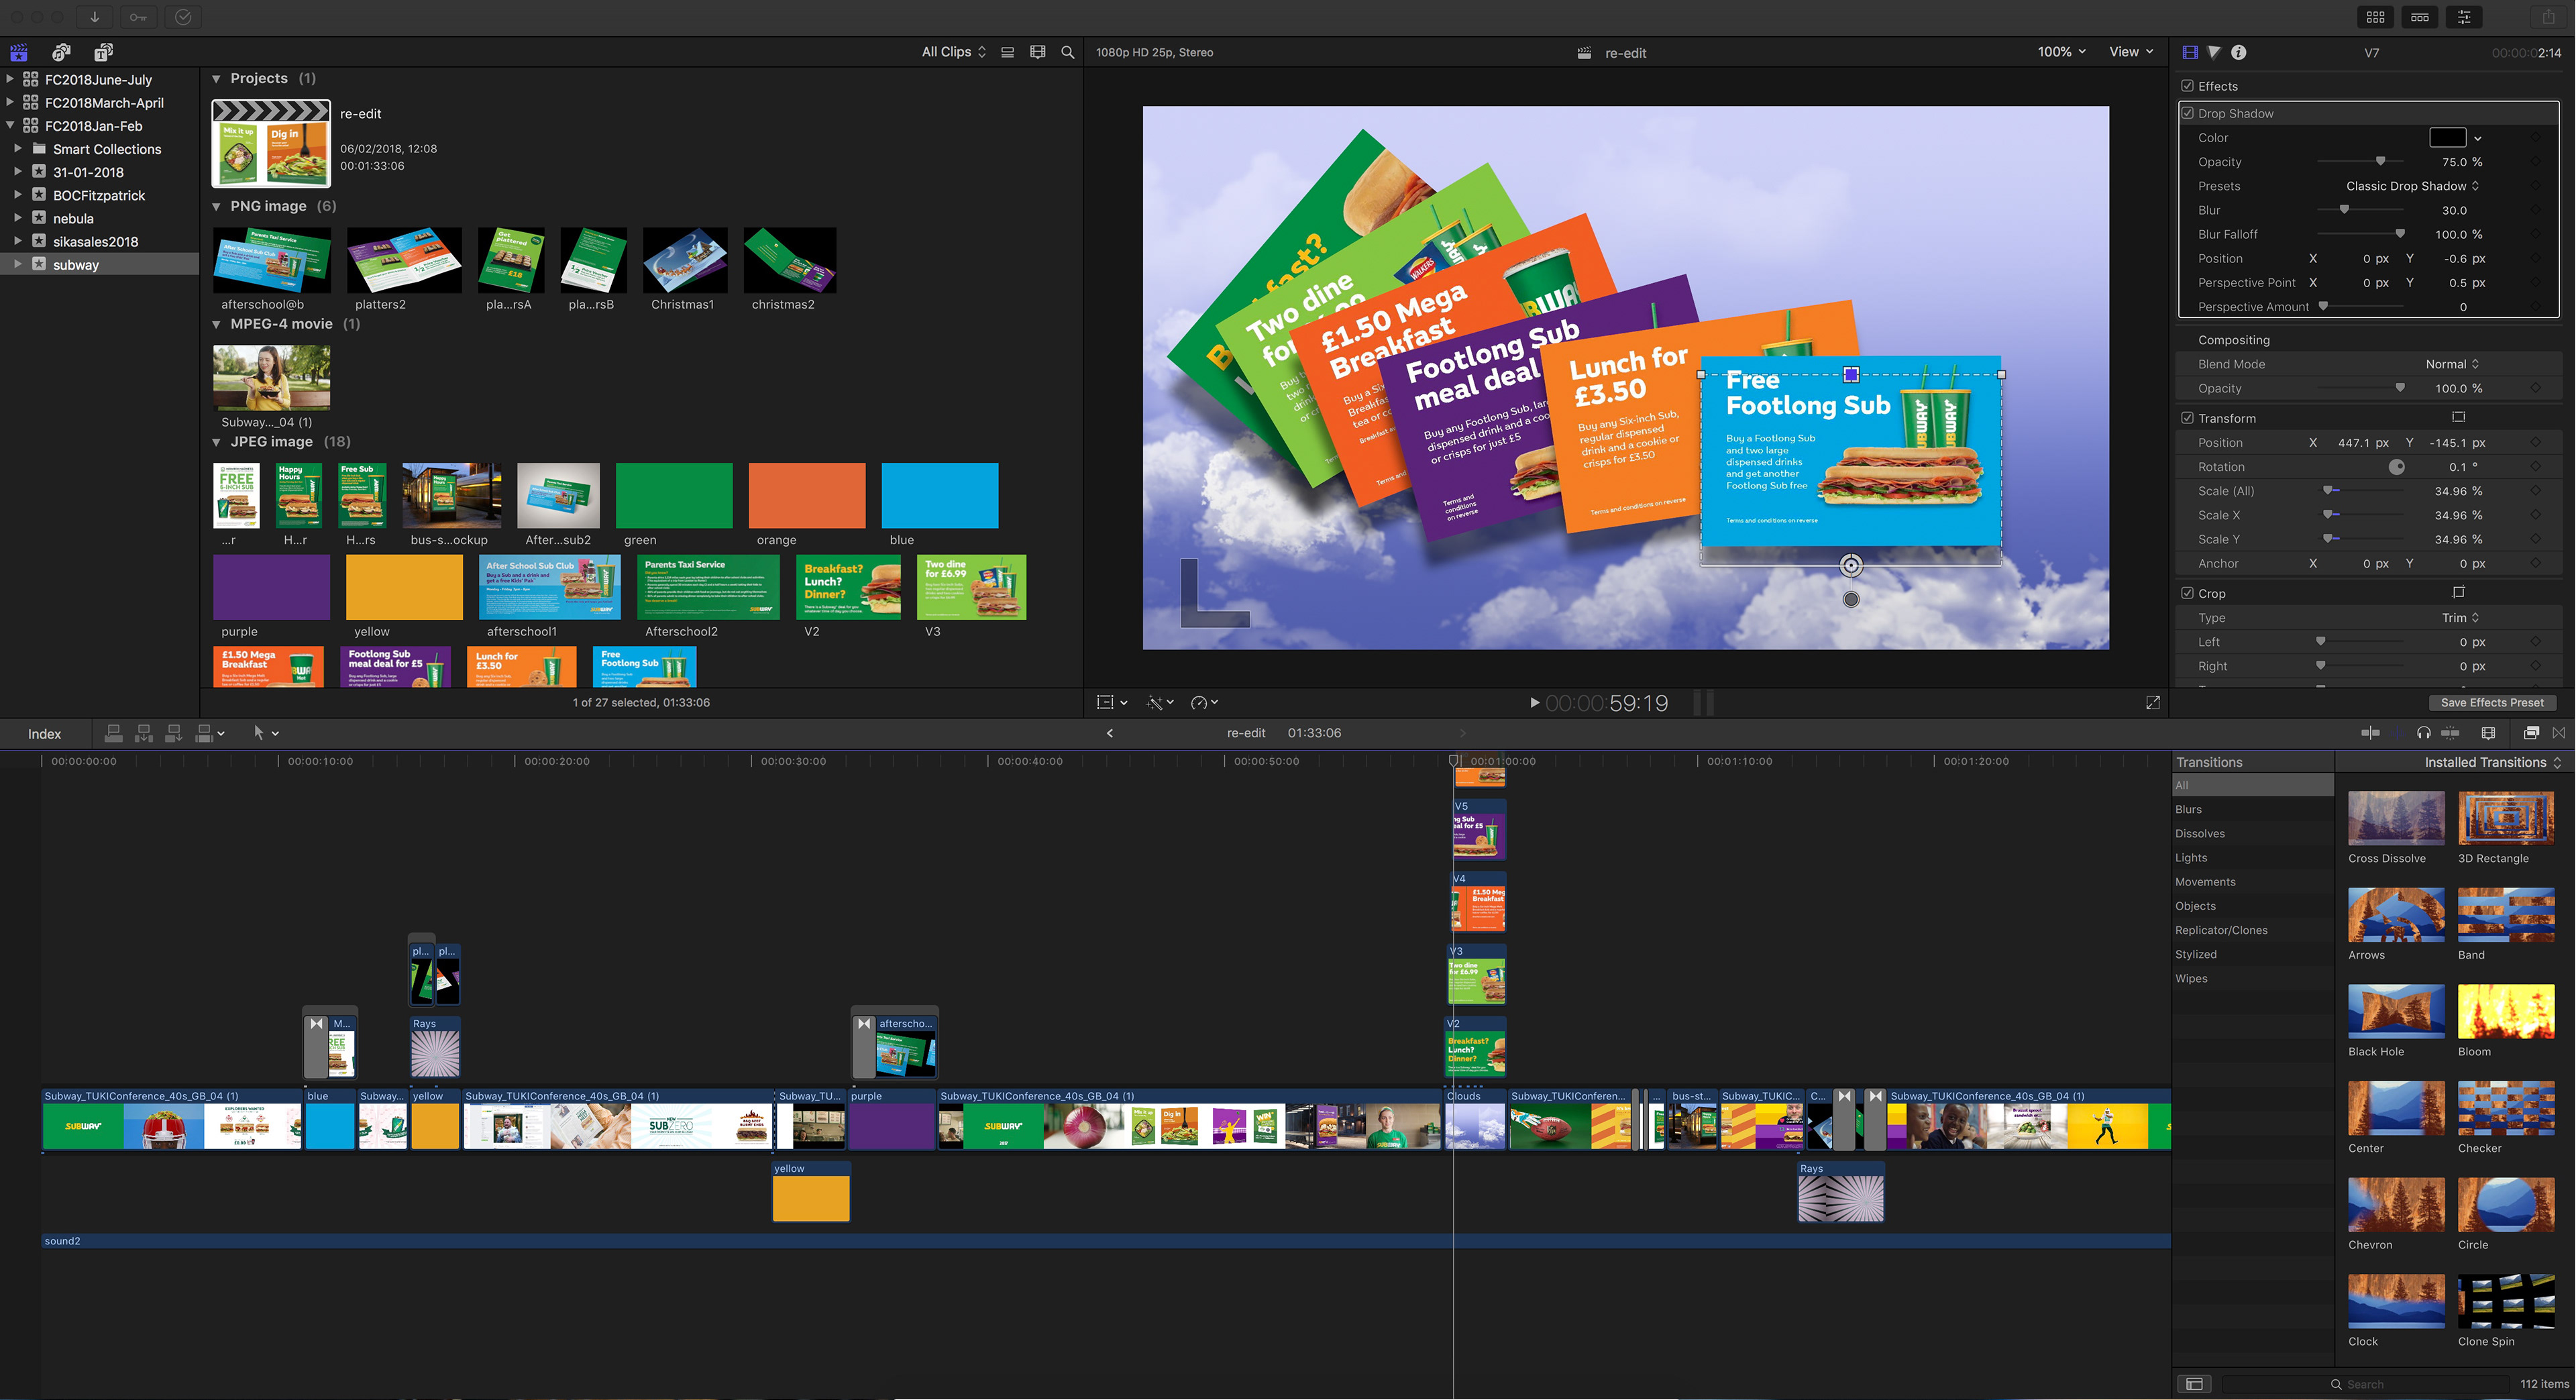This screenshot has width=2576, height=1400.
Task: Click the Insert clip edit button
Action: coord(144,733)
